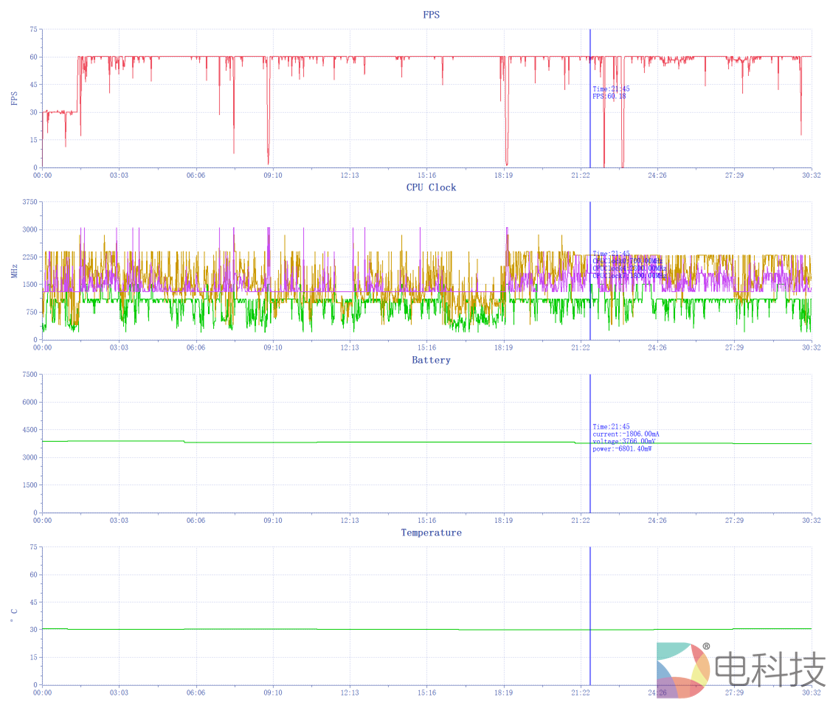Click the blue time cursor in FPS chart
The width and height of the screenshot is (830, 705).
coord(590,130)
